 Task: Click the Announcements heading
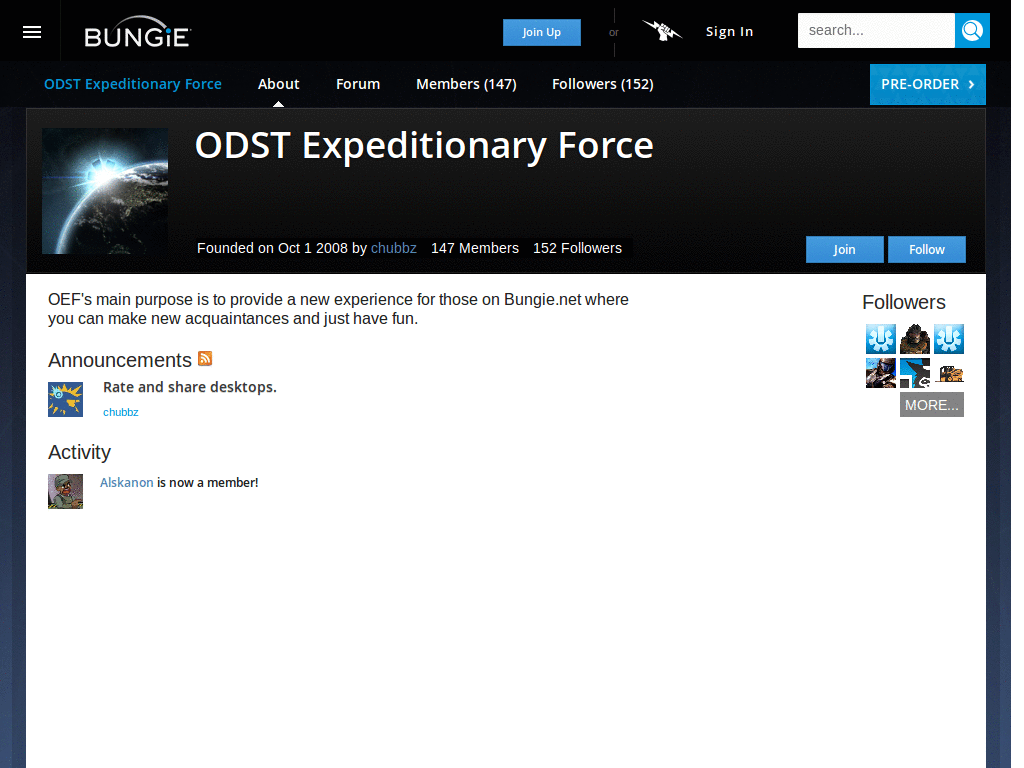[x=120, y=360]
